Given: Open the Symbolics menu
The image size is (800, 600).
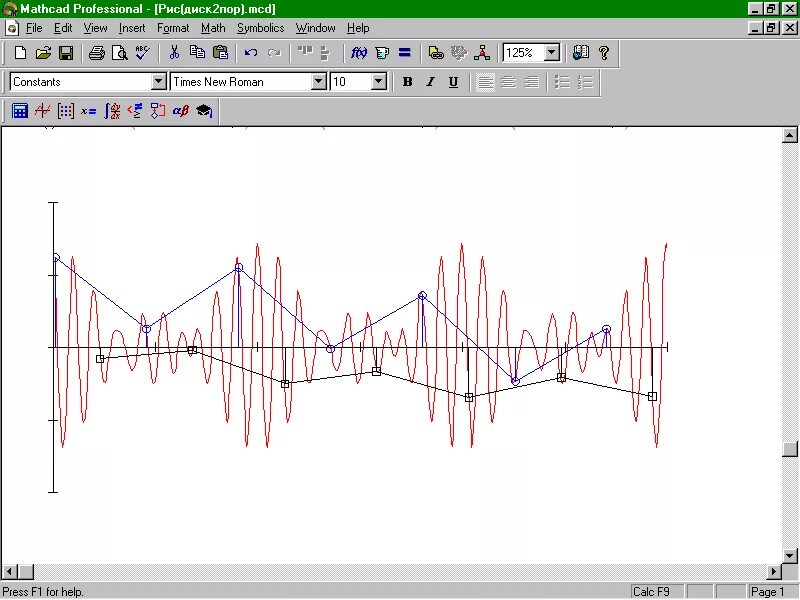Looking at the screenshot, I should pyautogui.click(x=260, y=28).
